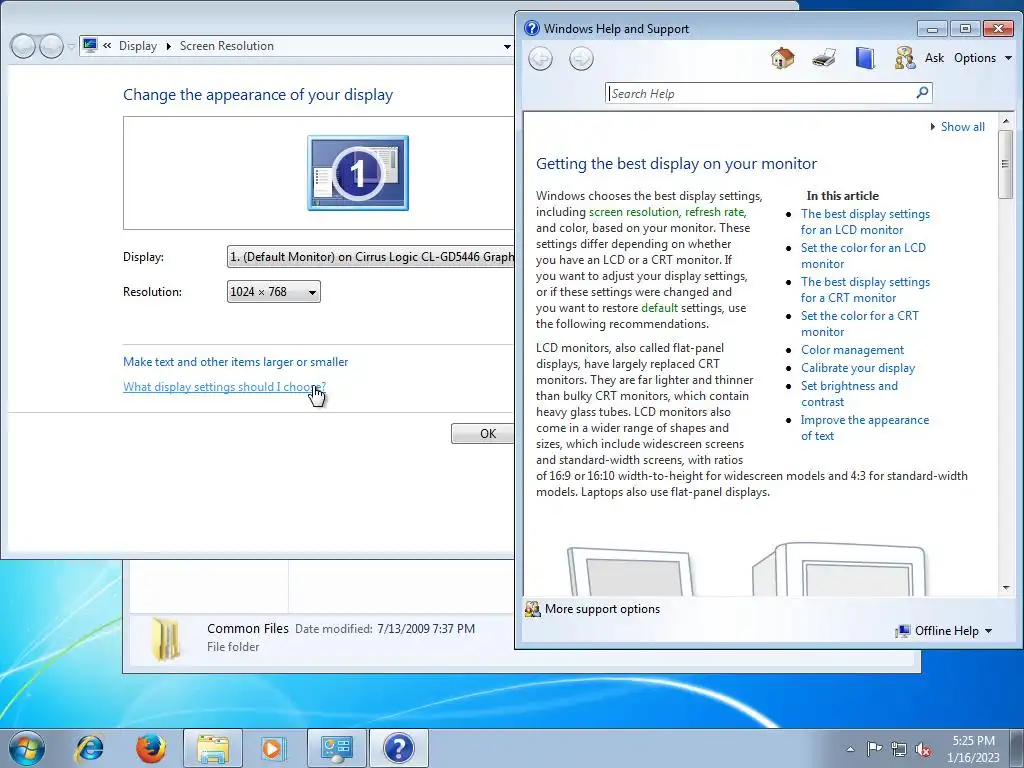Open Windows Explorer taskbar button
The height and width of the screenshot is (768, 1024).
click(212, 748)
